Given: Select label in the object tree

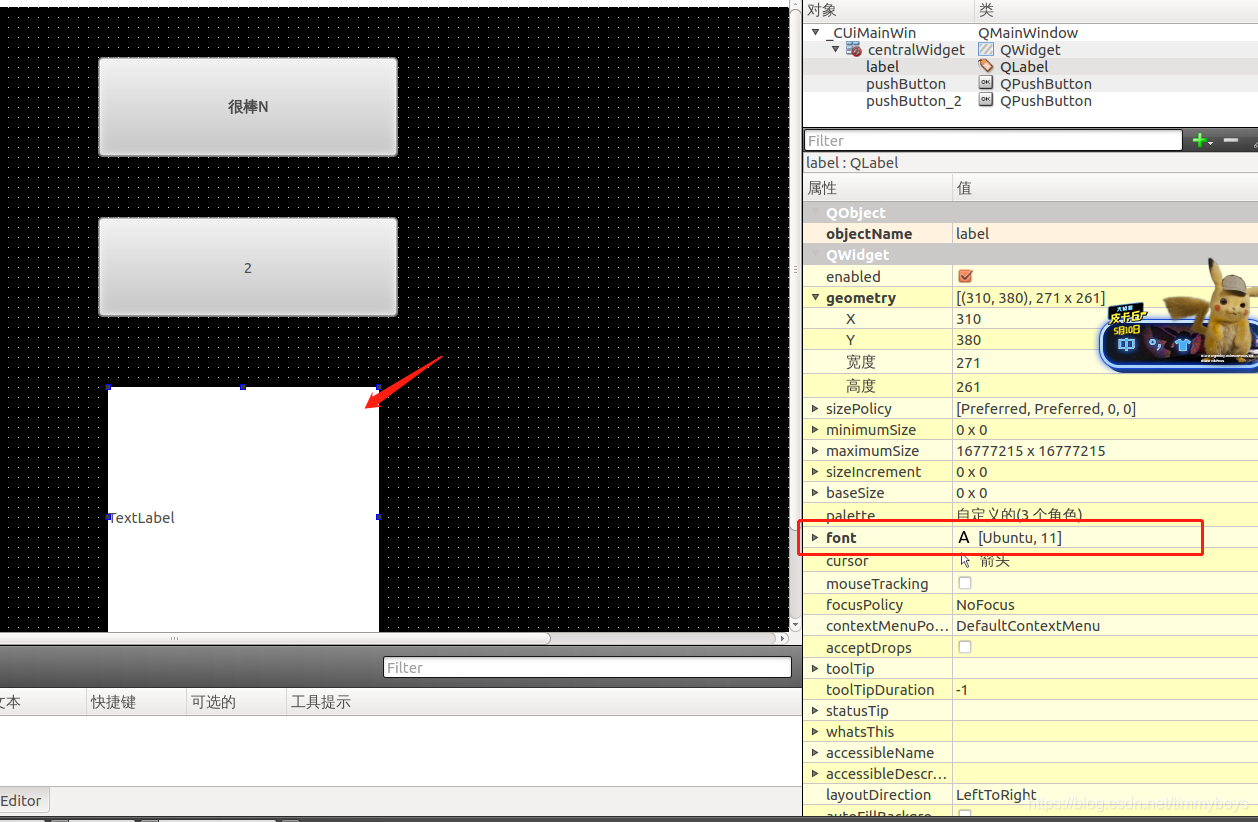Looking at the screenshot, I should (882, 66).
